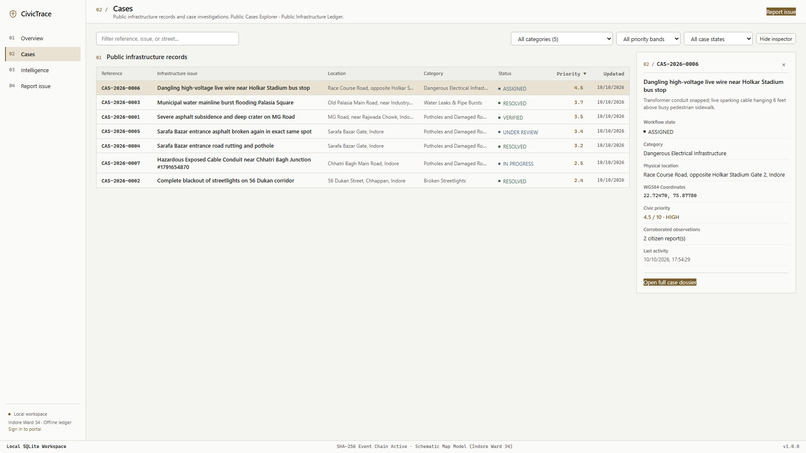This screenshot has height=453, width=806.
Task: Click the Status column header
Action: click(x=505, y=74)
